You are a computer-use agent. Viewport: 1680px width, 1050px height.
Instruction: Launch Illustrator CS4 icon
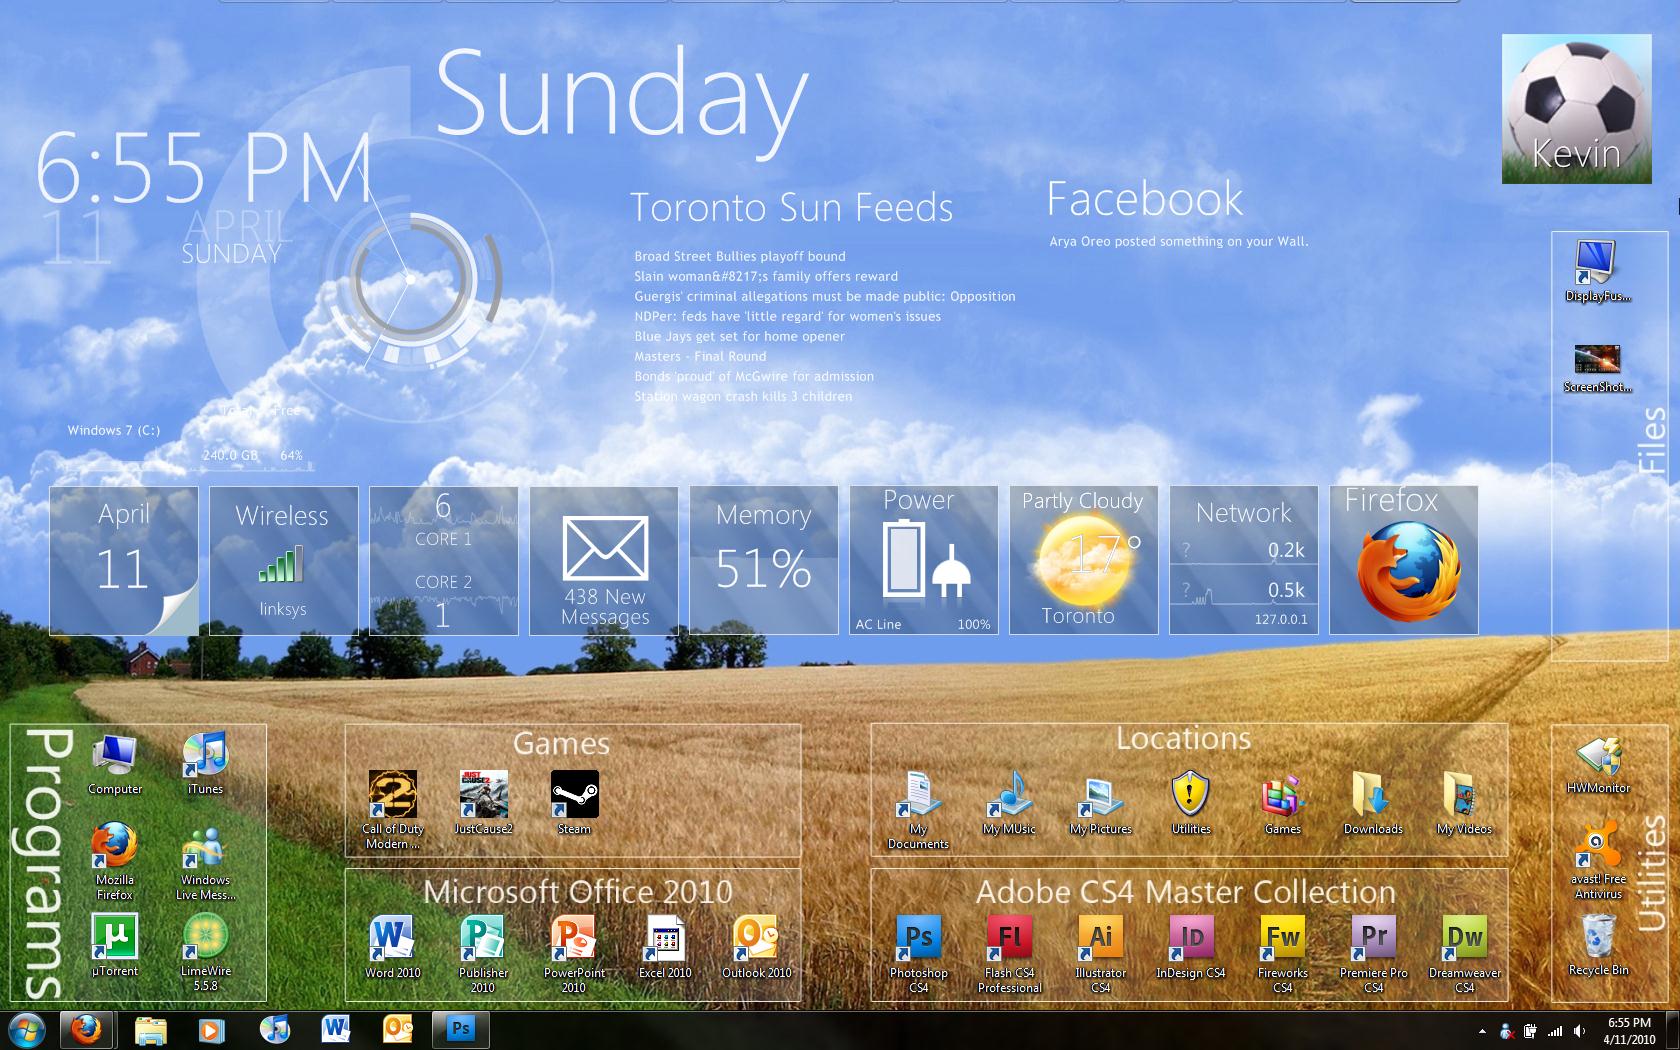click(1101, 954)
